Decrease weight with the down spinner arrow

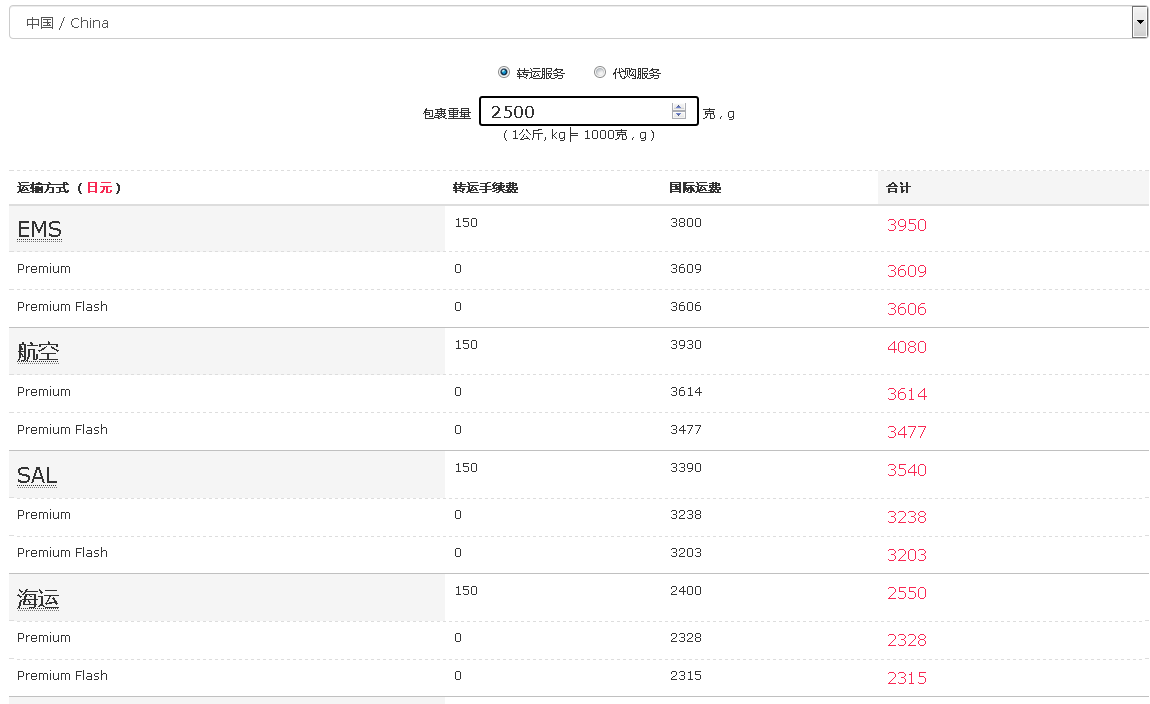[679, 116]
